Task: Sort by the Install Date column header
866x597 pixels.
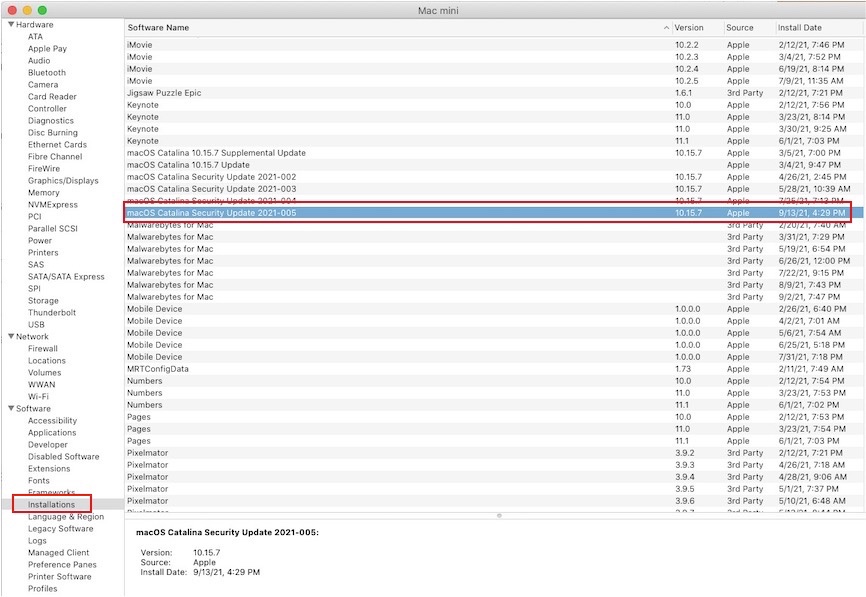Action: click(799, 28)
